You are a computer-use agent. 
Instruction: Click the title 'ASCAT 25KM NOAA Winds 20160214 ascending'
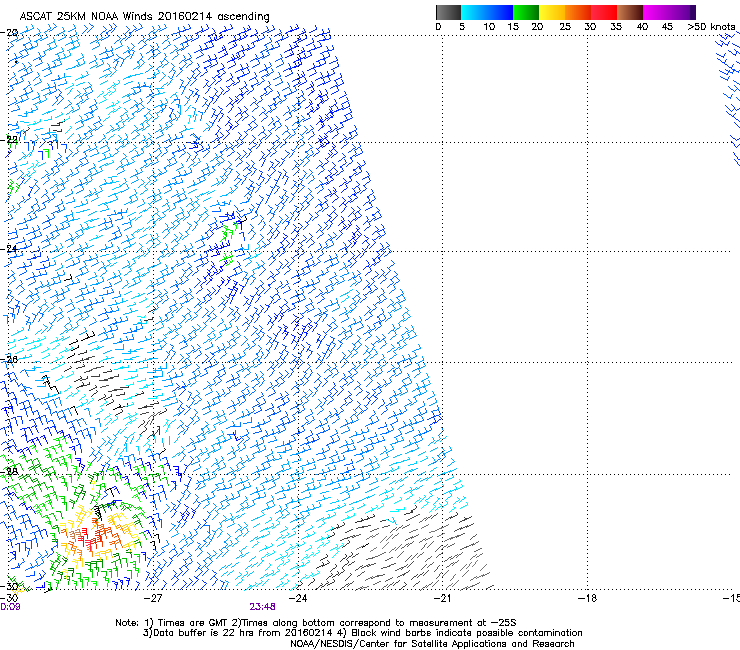coord(144,16)
